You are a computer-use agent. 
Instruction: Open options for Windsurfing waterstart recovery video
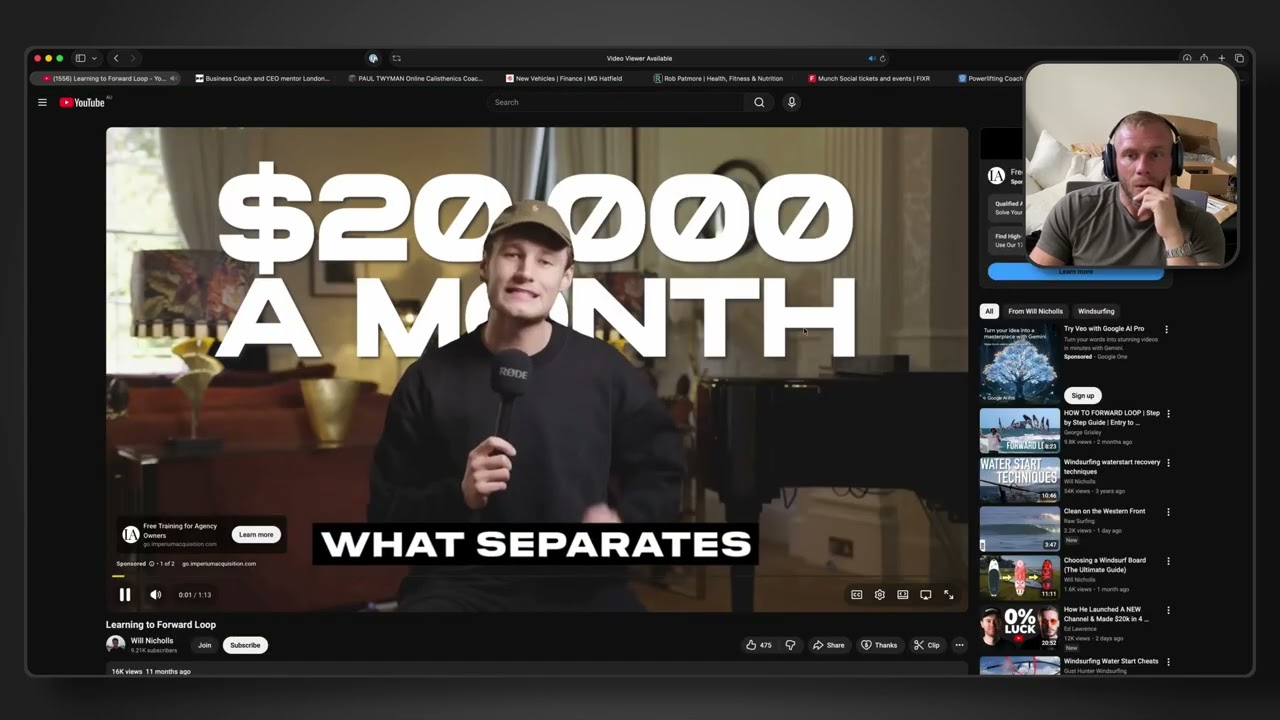pos(1168,463)
